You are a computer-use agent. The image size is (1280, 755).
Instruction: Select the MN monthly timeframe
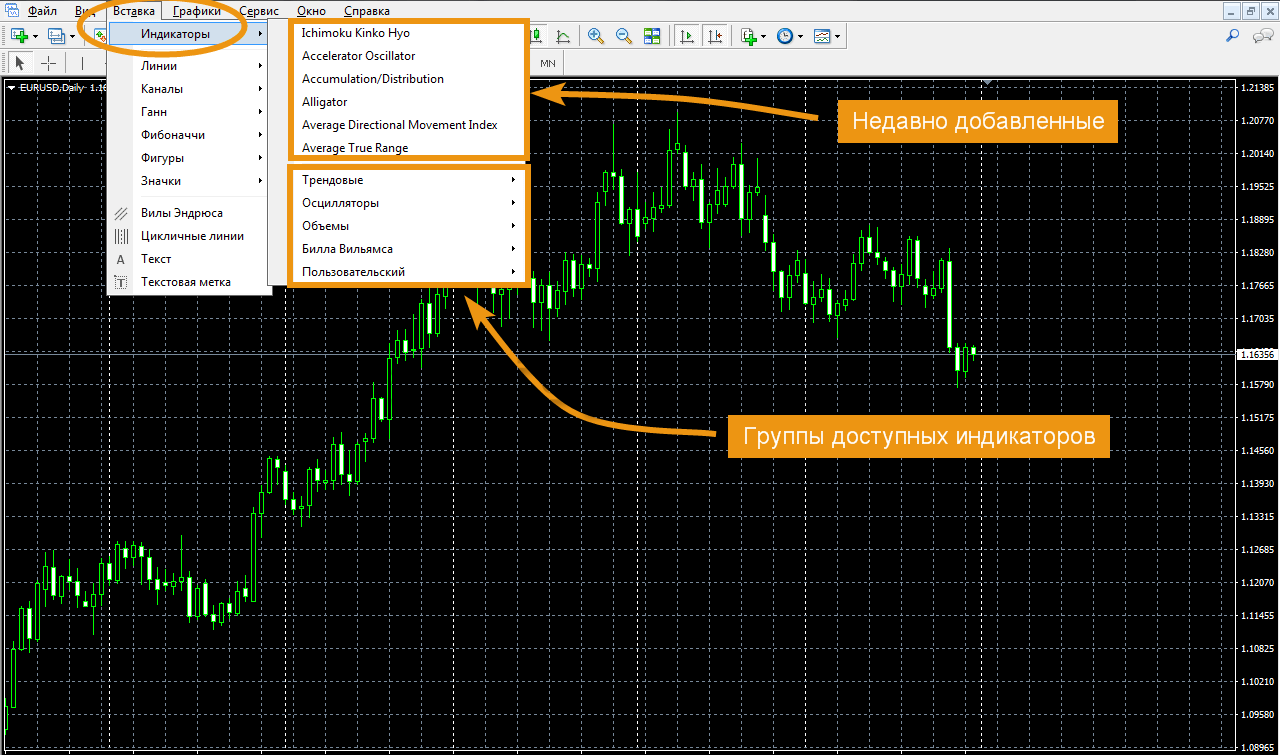coord(547,63)
